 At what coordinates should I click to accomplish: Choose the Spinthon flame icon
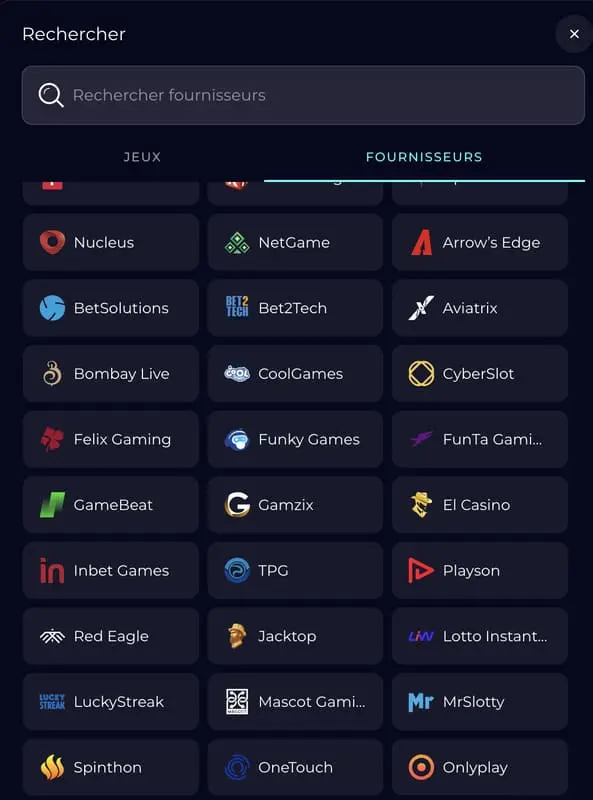click(x=52, y=767)
